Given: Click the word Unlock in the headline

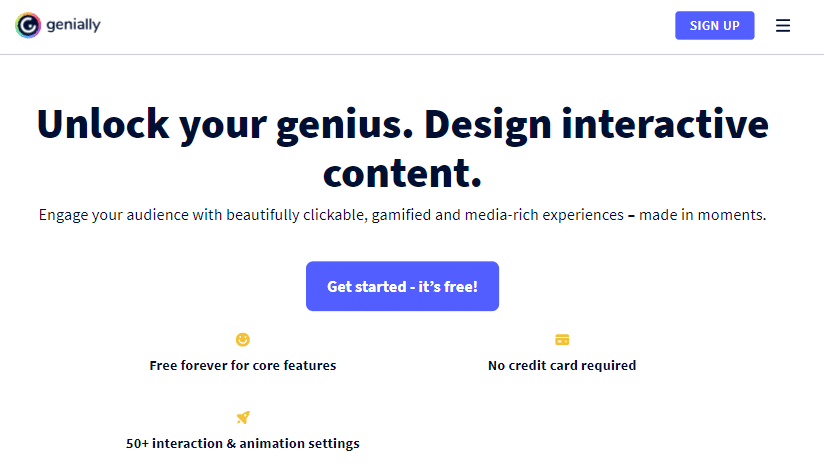Looking at the screenshot, I should tap(102, 125).
